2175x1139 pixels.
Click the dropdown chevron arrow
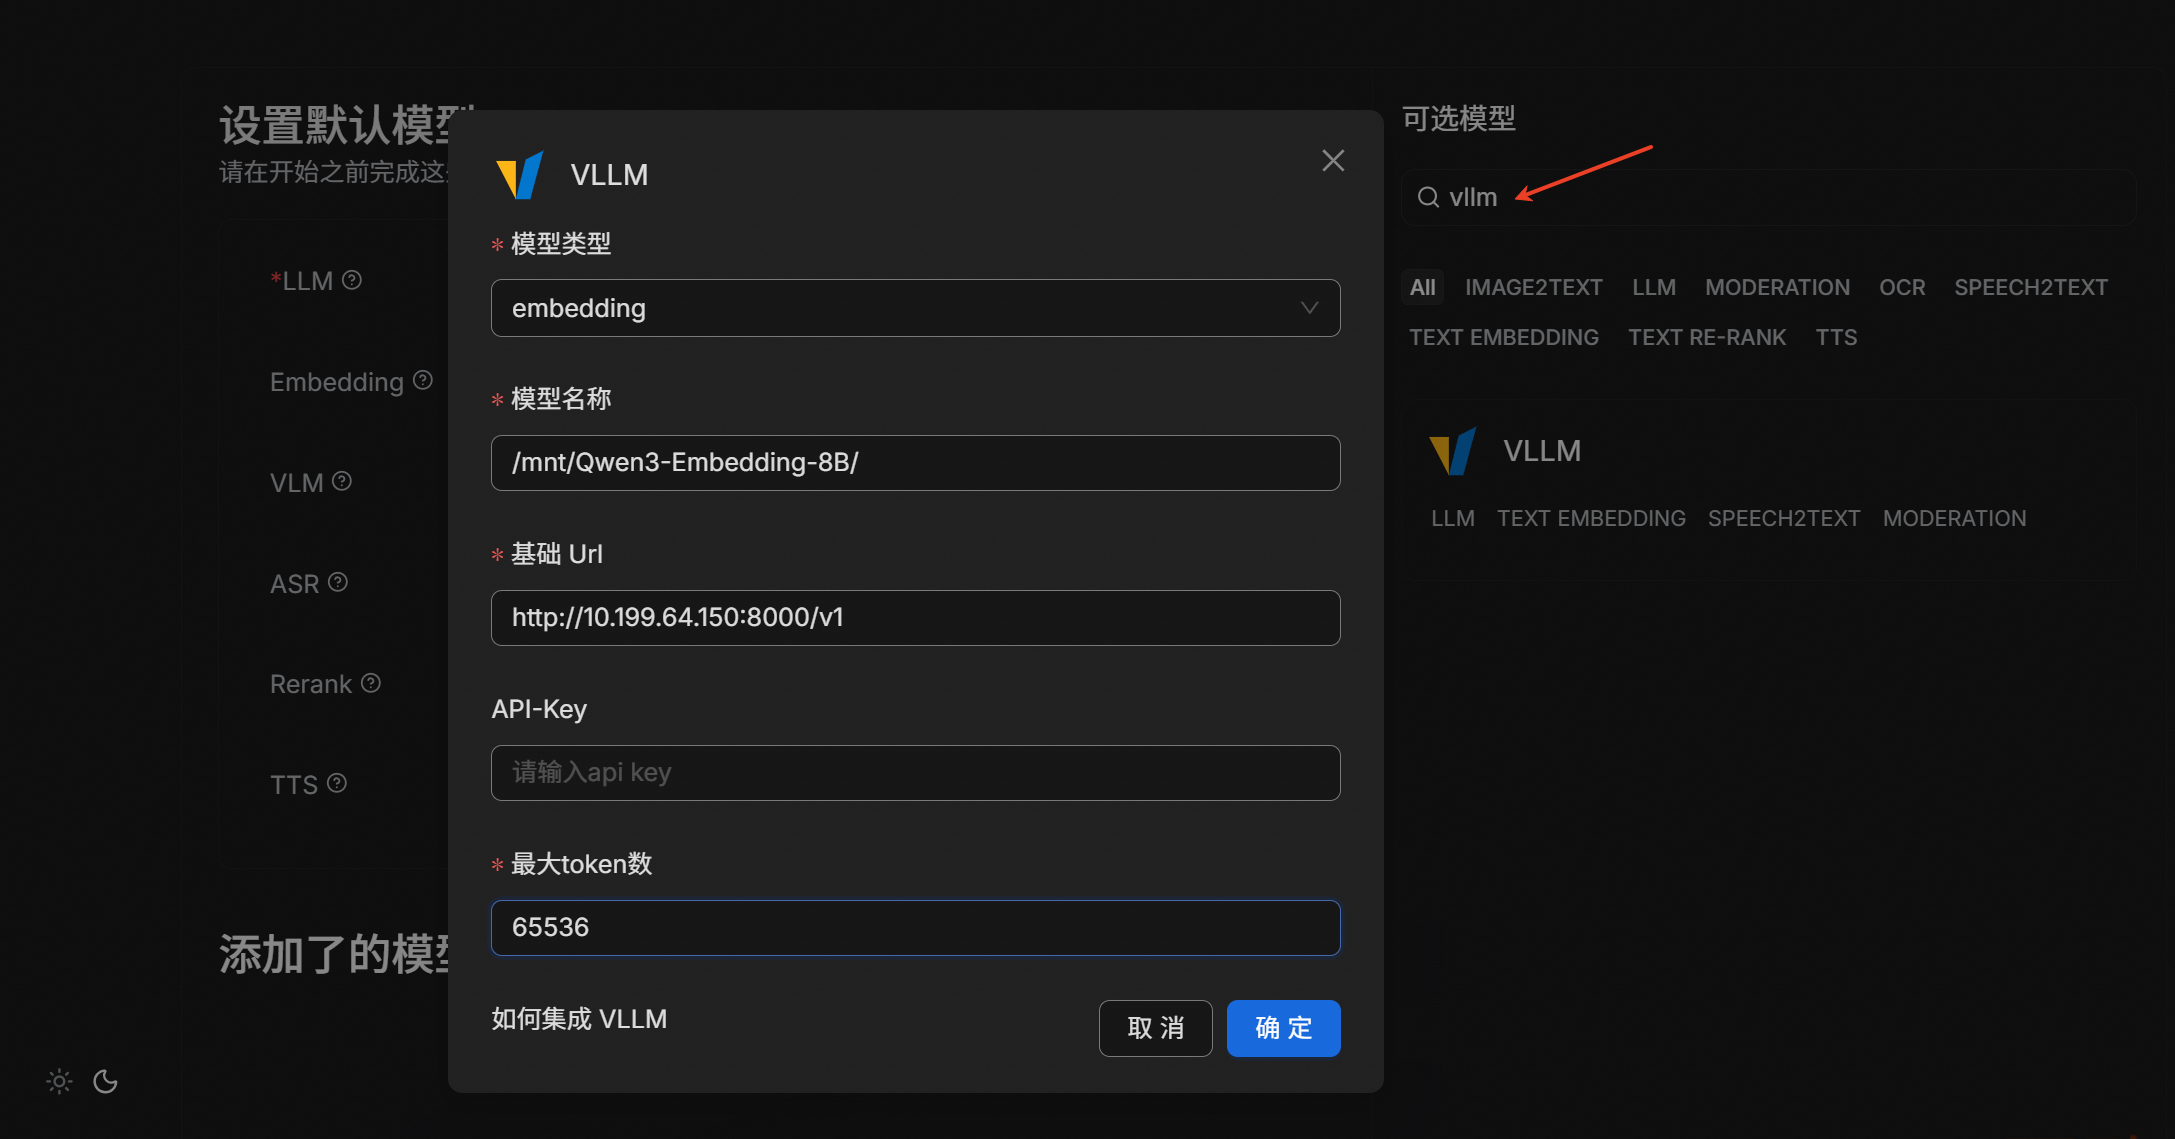point(1309,308)
